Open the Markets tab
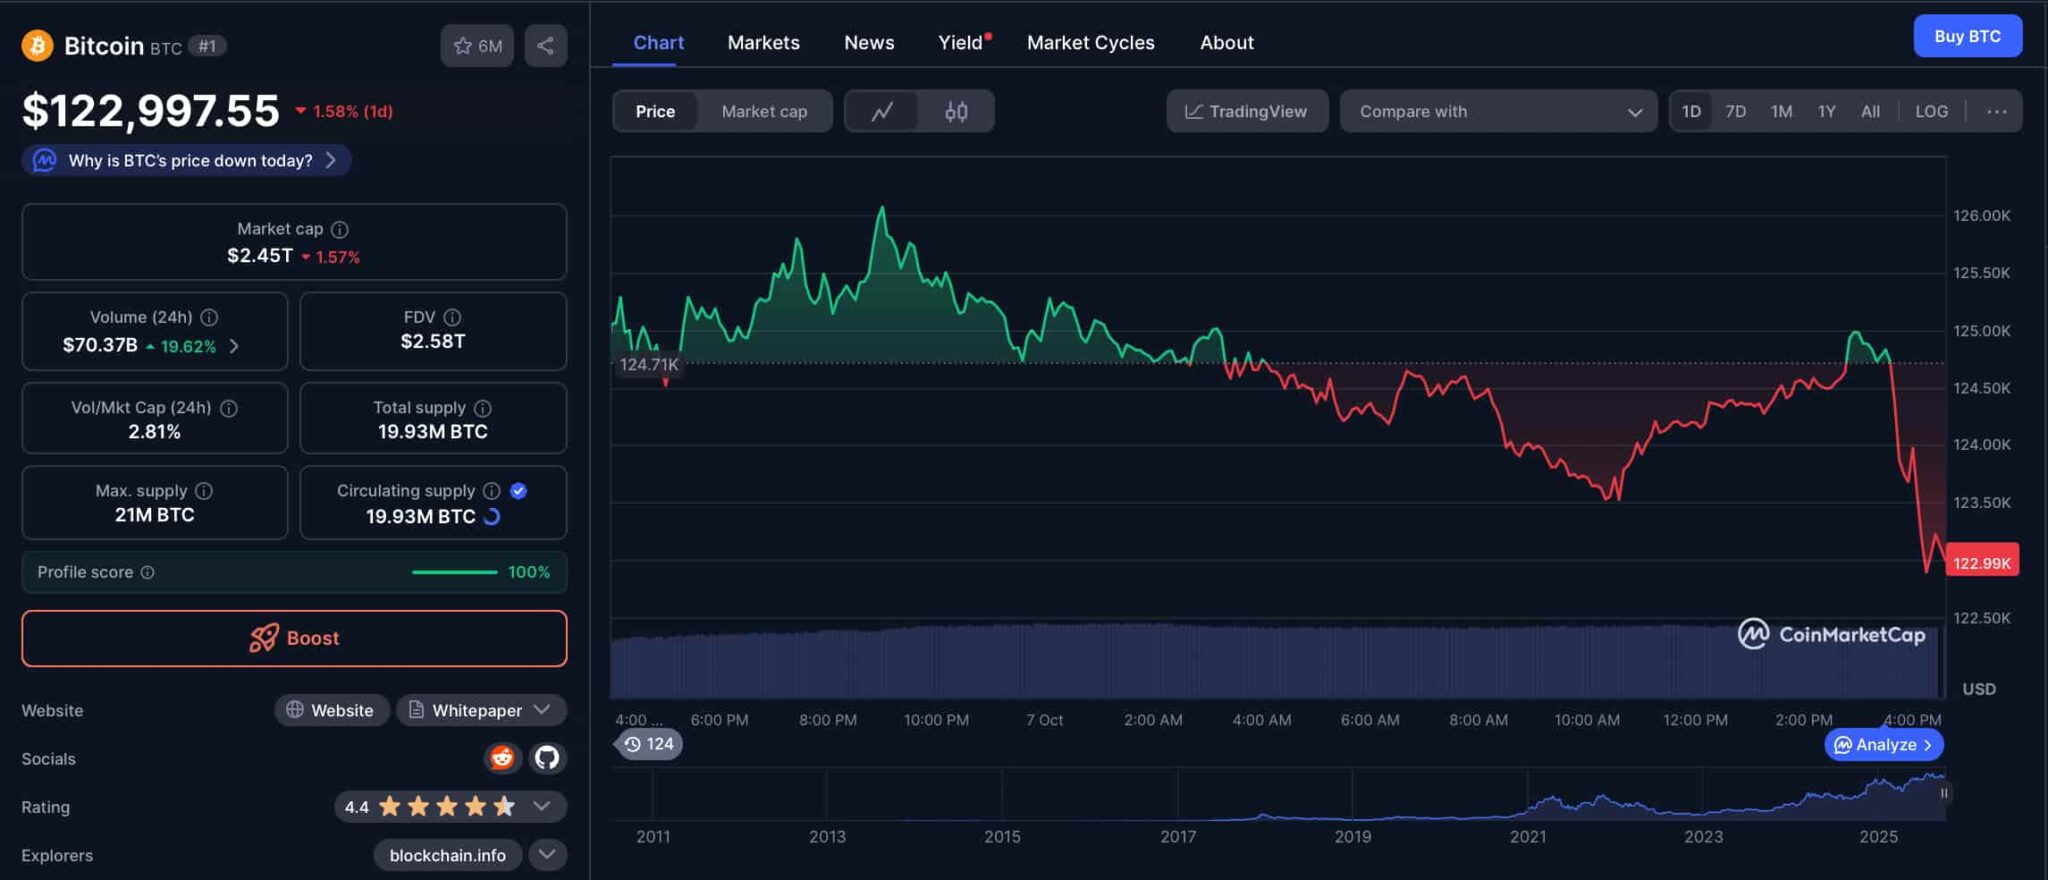Viewport: 2048px width, 880px height. pyautogui.click(x=763, y=43)
